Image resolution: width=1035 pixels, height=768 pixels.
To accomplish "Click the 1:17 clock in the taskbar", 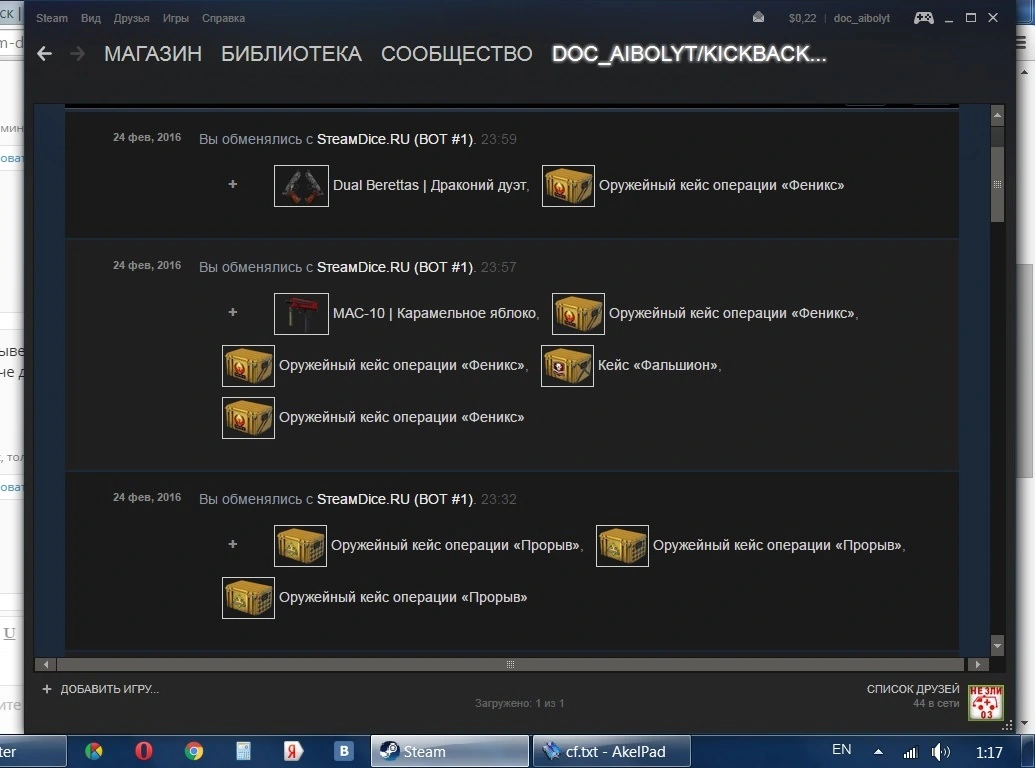I will point(989,752).
